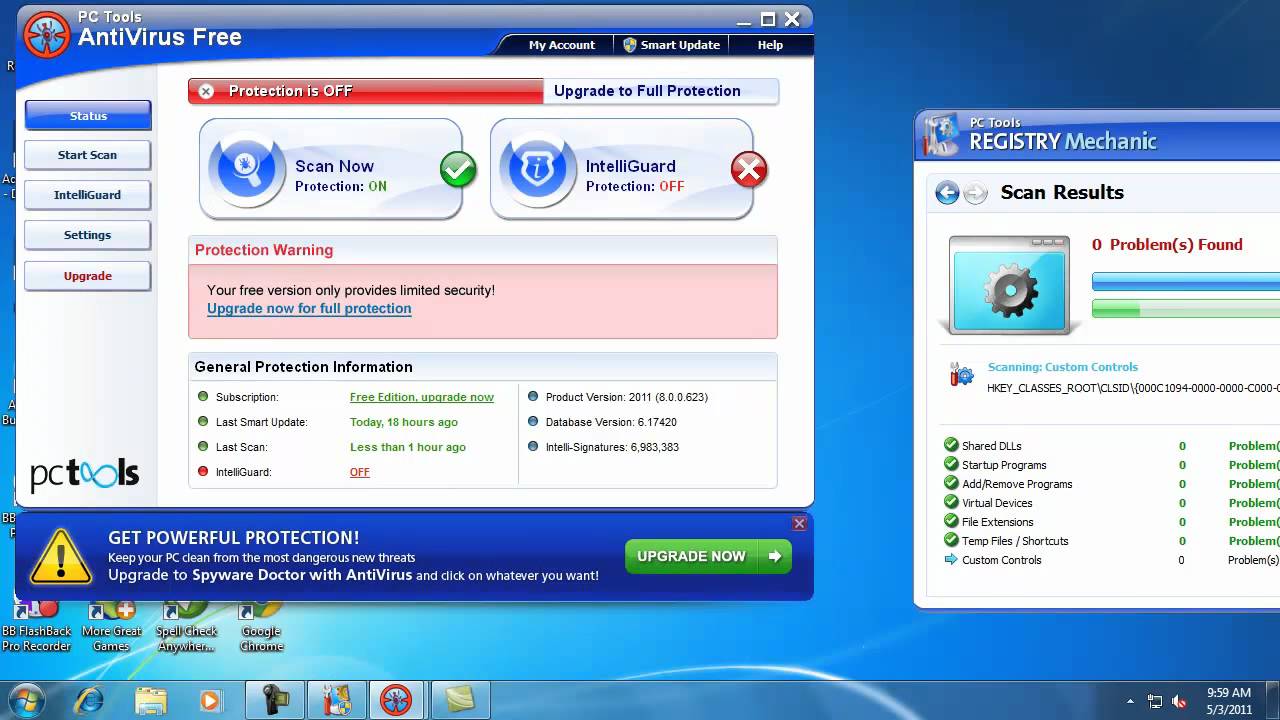Screen dimensions: 1280x720
Task: Click the HKEY_CLASSES_ROOT registry path text
Action: pos(1133,388)
